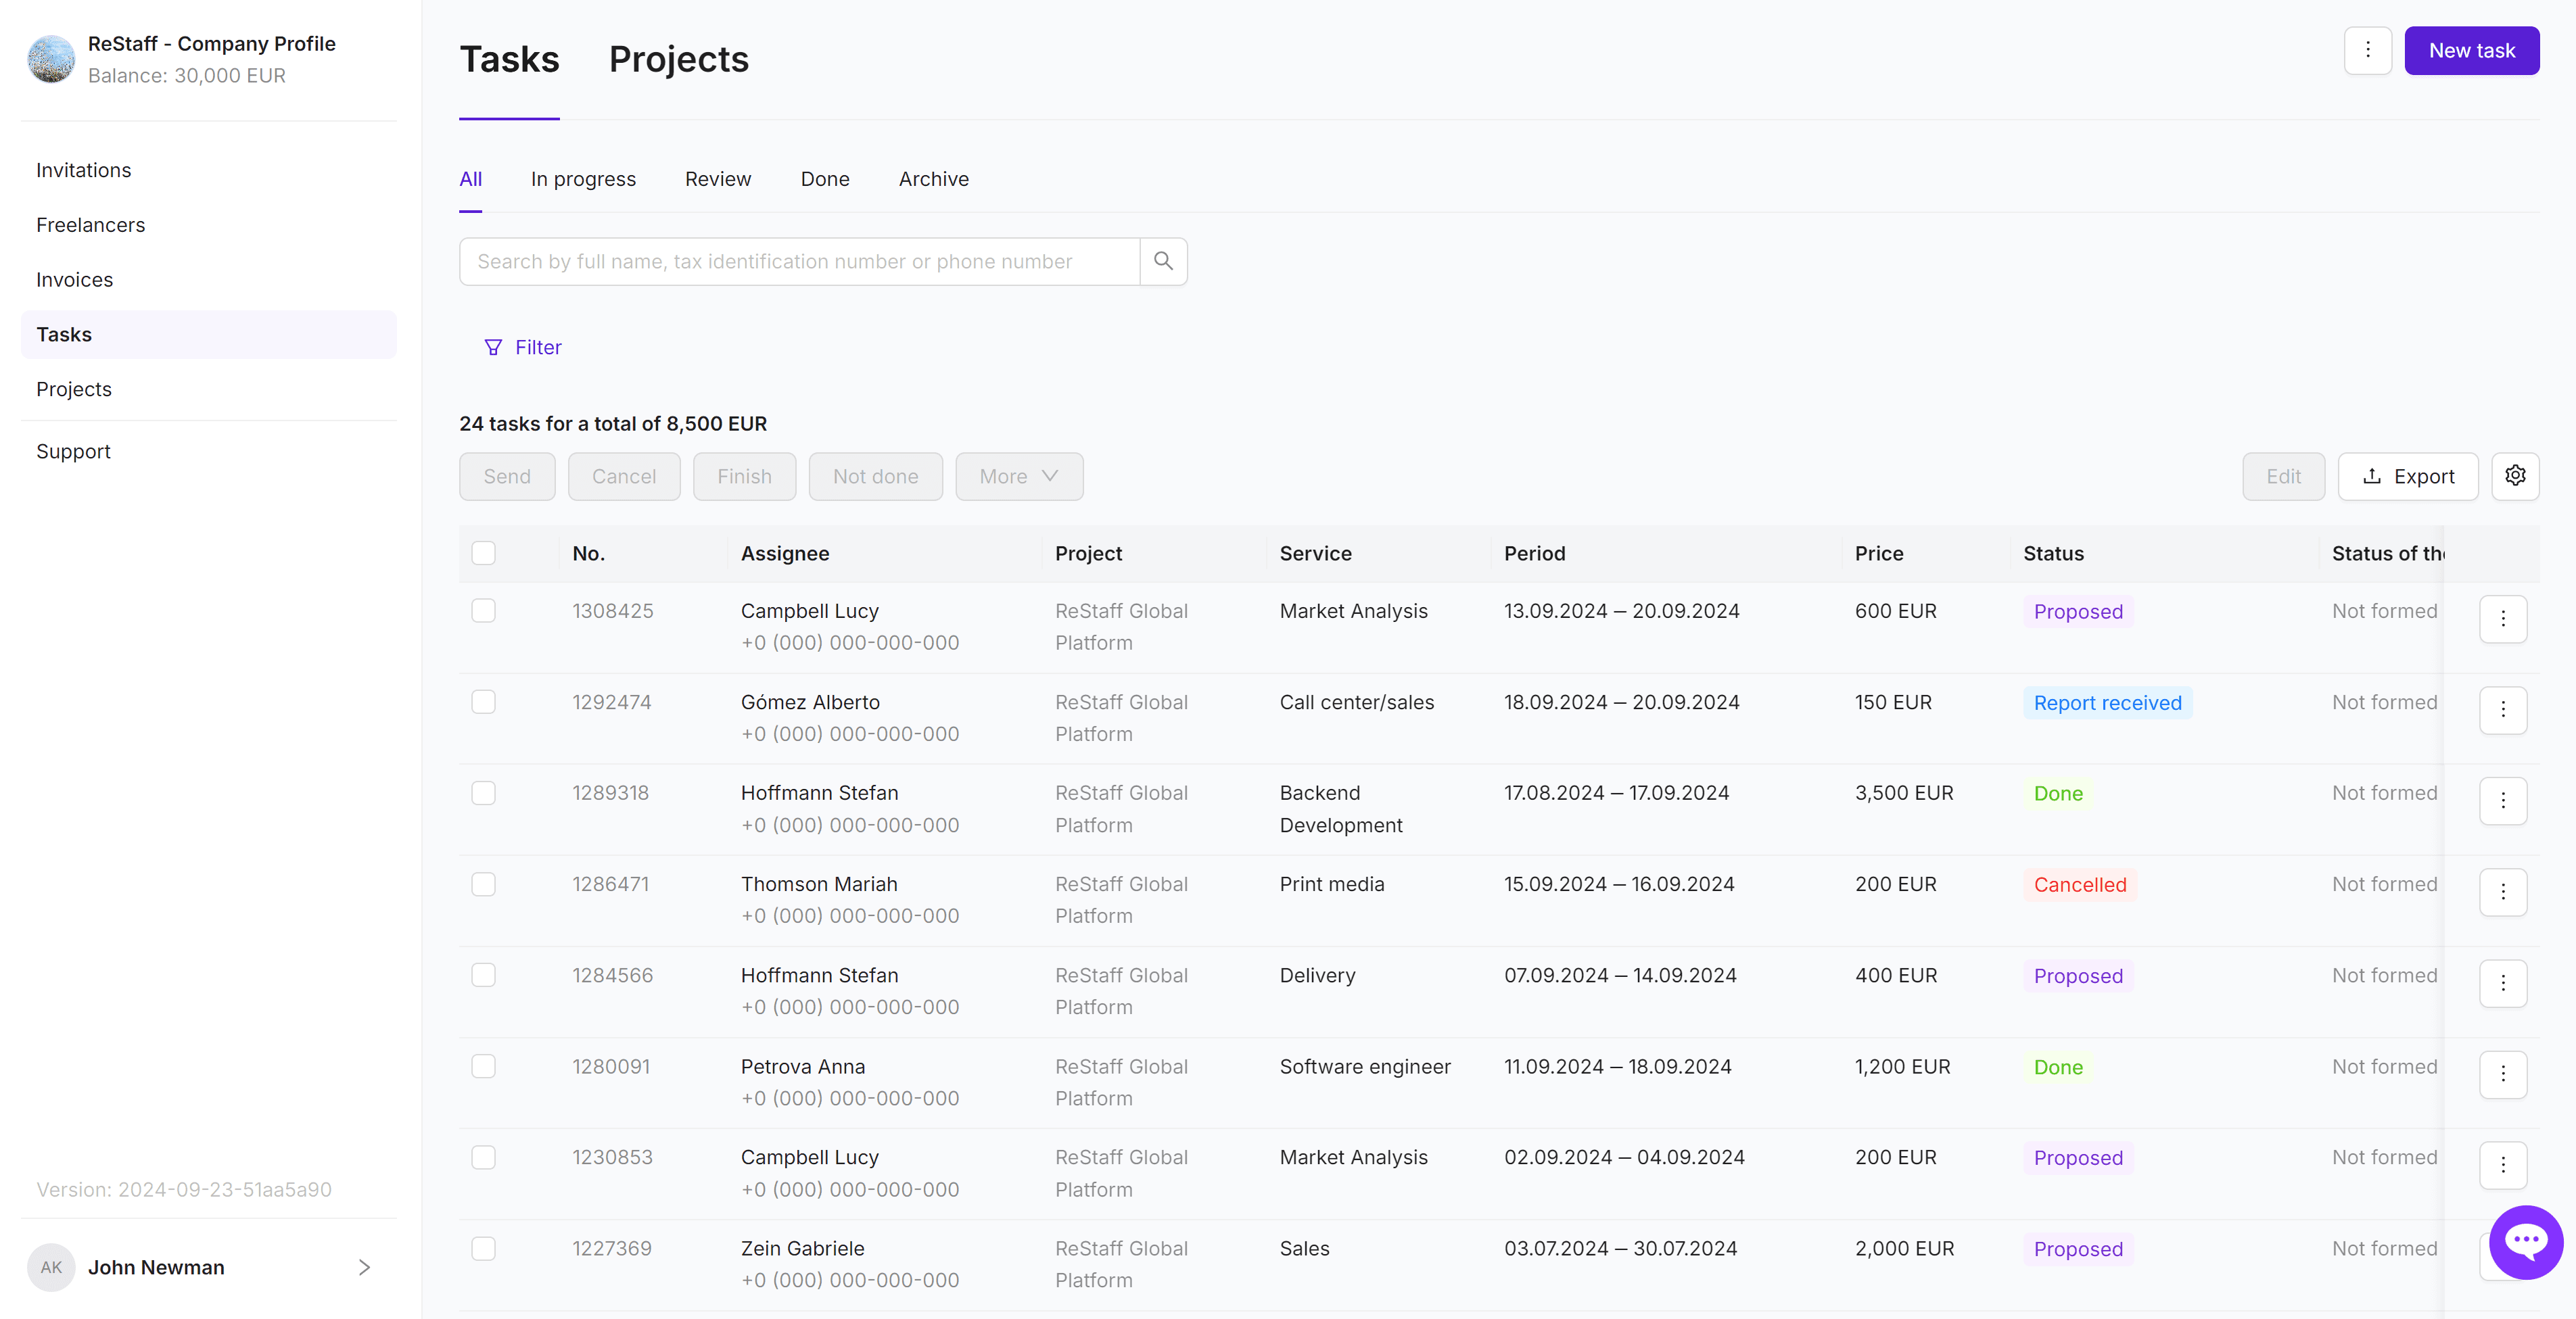Click the search magnifier icon

point(1163,261)
